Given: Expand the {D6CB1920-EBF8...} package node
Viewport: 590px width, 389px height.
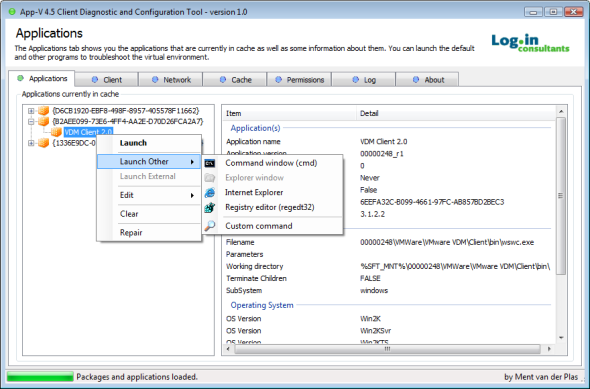Looking at the screenshot, I should 31,111.
